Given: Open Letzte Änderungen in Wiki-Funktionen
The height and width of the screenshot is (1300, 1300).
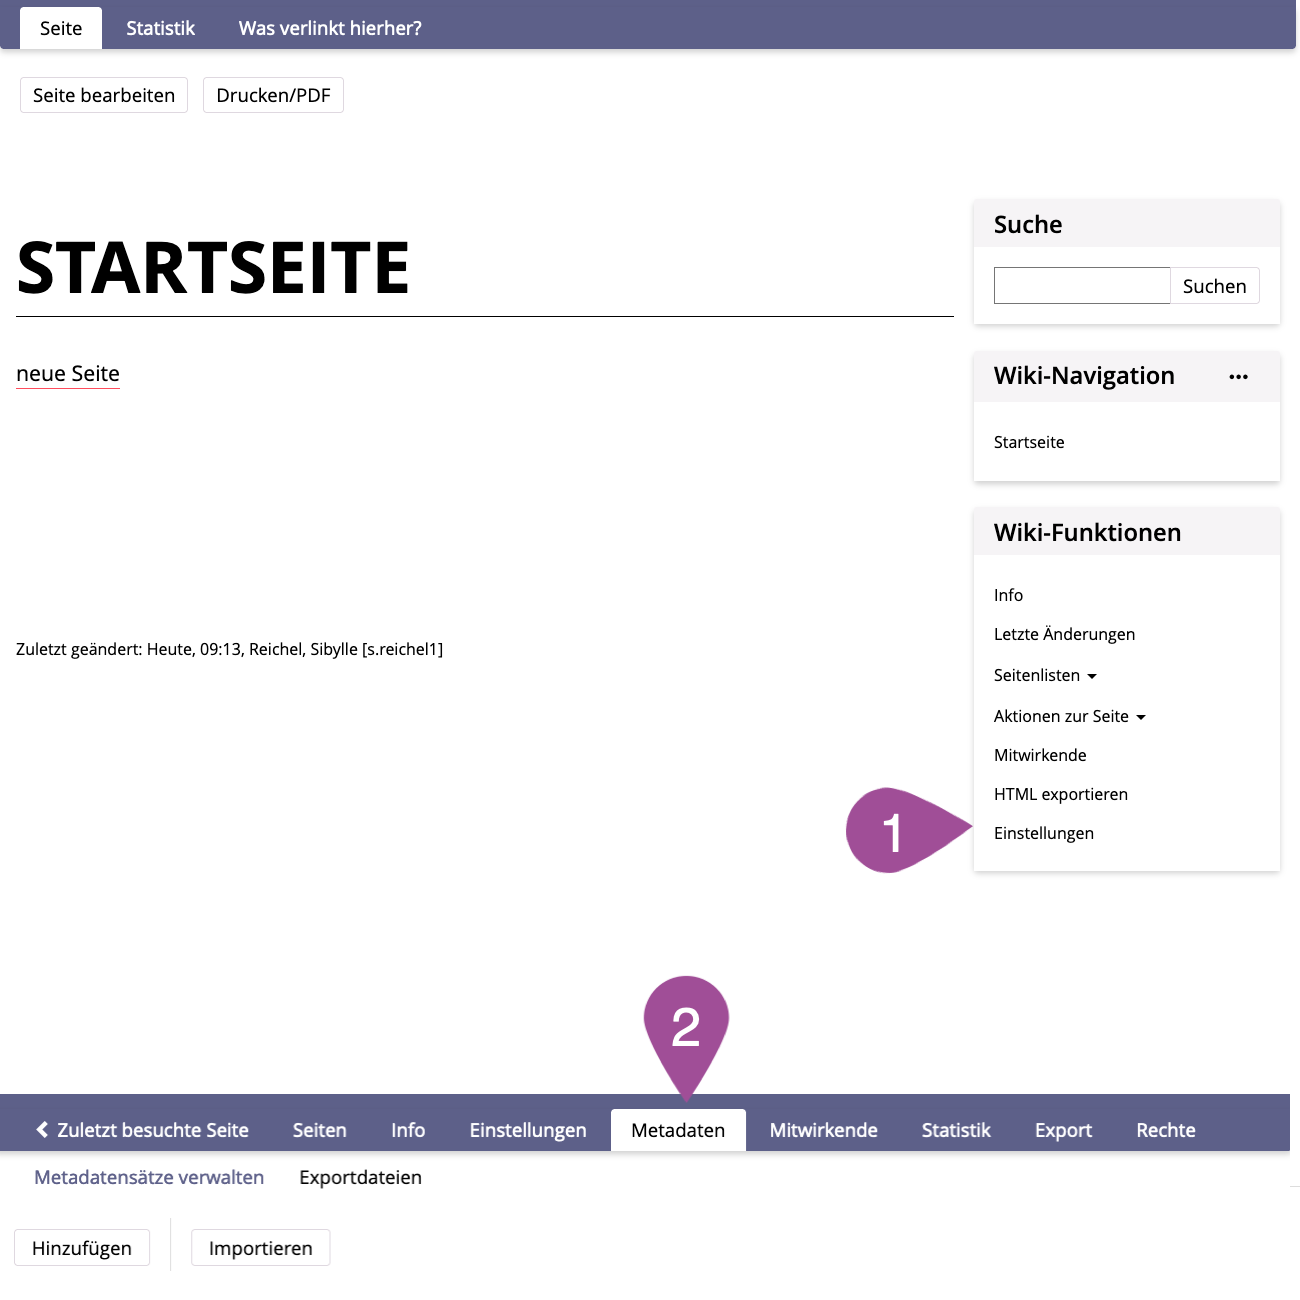Looking at the screenshot, I should [1064, 634].
